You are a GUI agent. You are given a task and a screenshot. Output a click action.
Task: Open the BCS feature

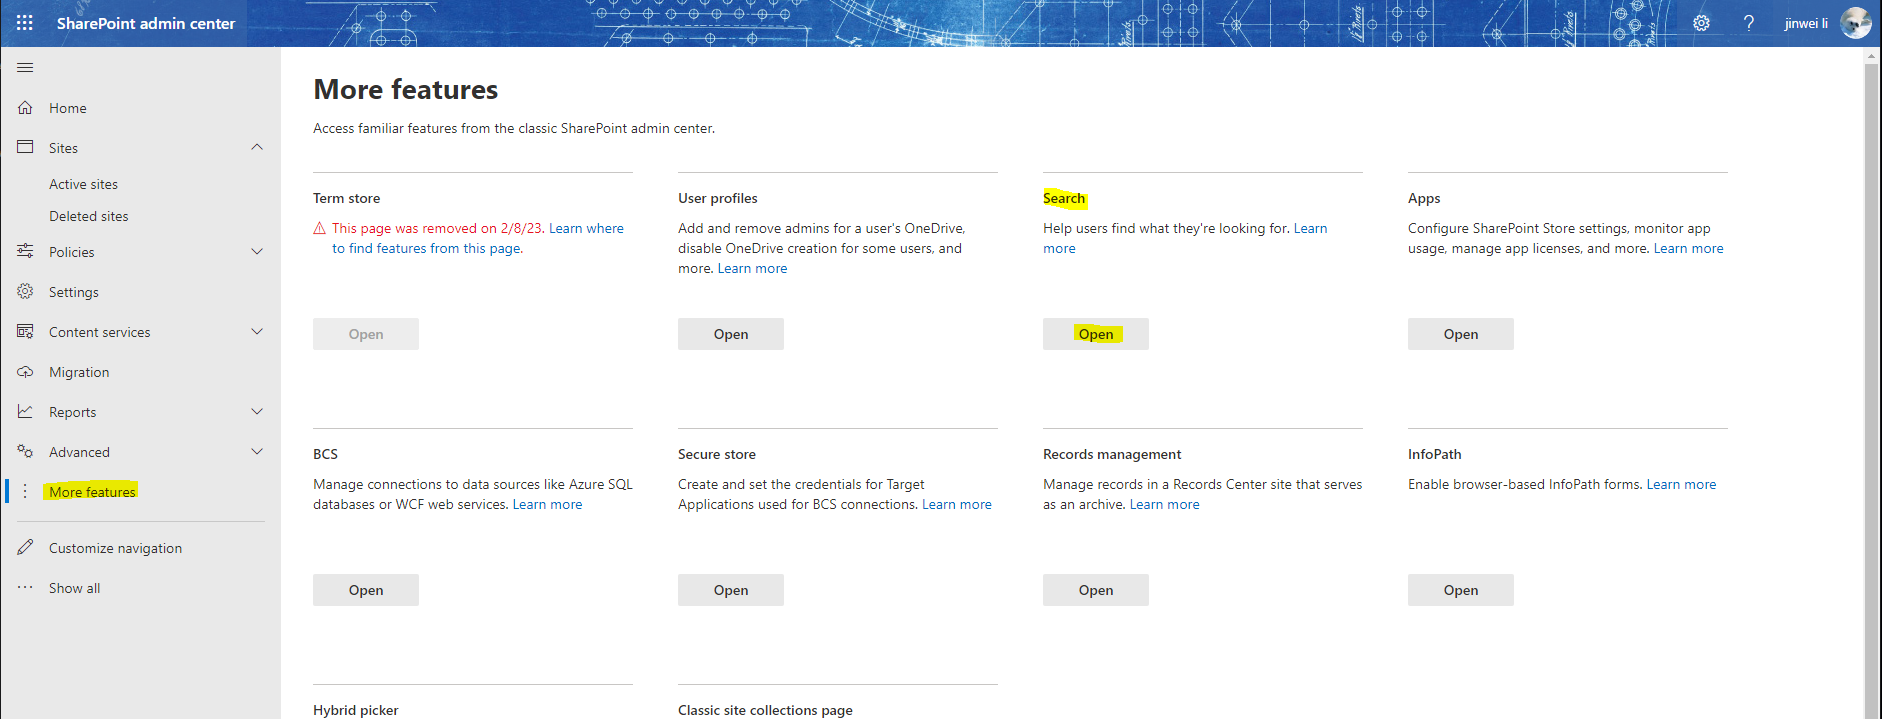point(366,590)
